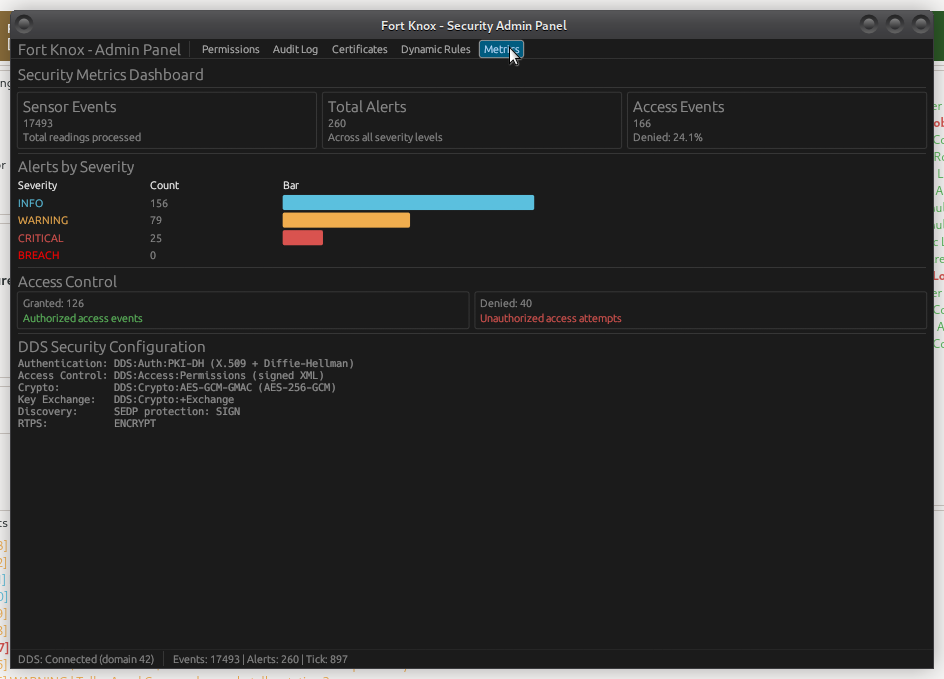Open the Audit Log tab
Screen dimensions: 944x679
(295, 49)
